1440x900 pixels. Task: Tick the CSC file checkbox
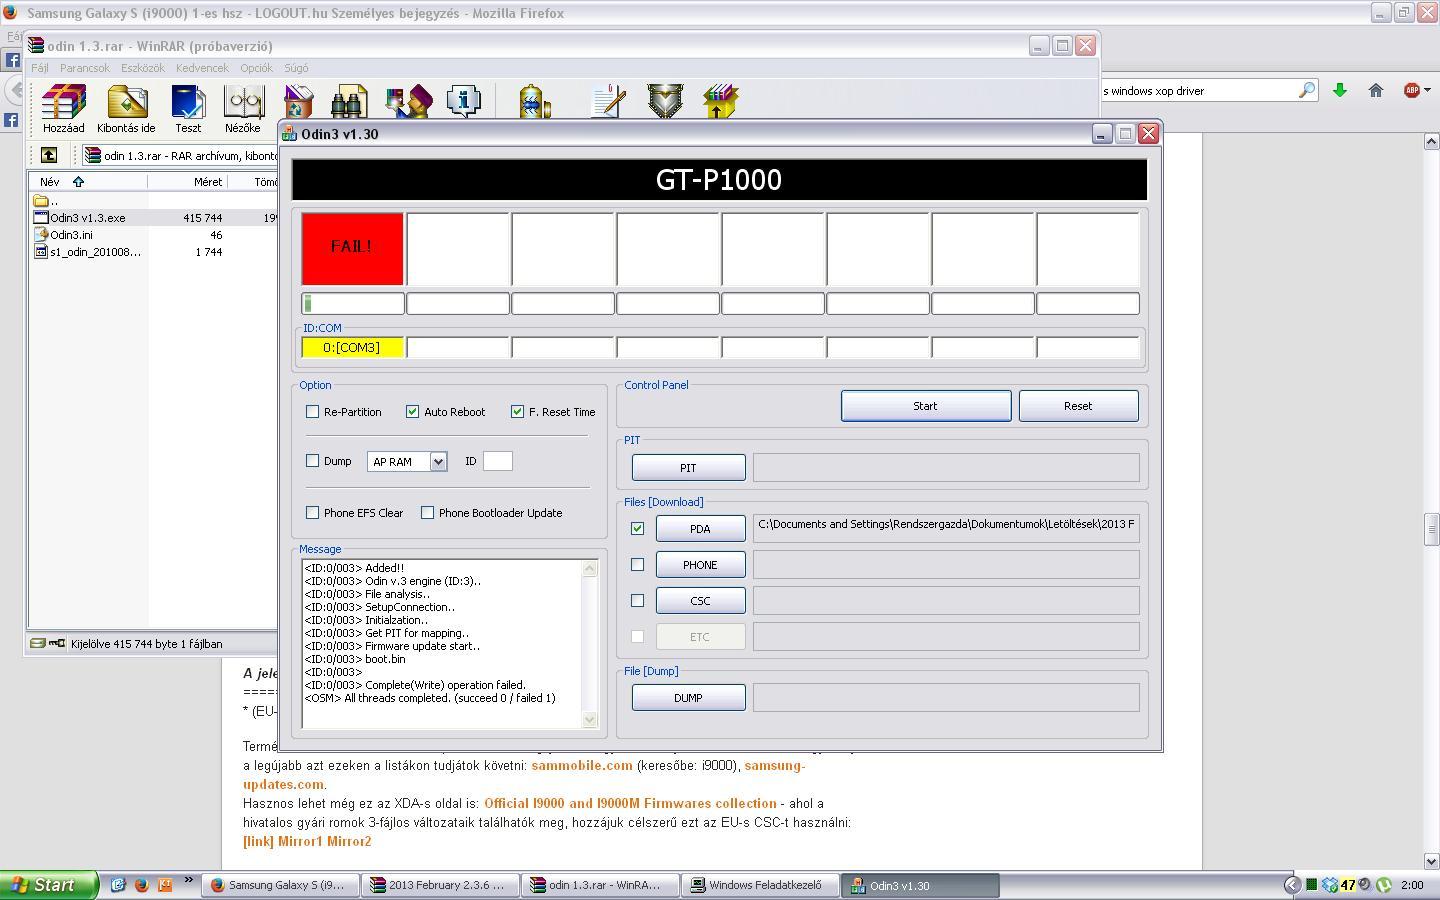coord(637,600)
